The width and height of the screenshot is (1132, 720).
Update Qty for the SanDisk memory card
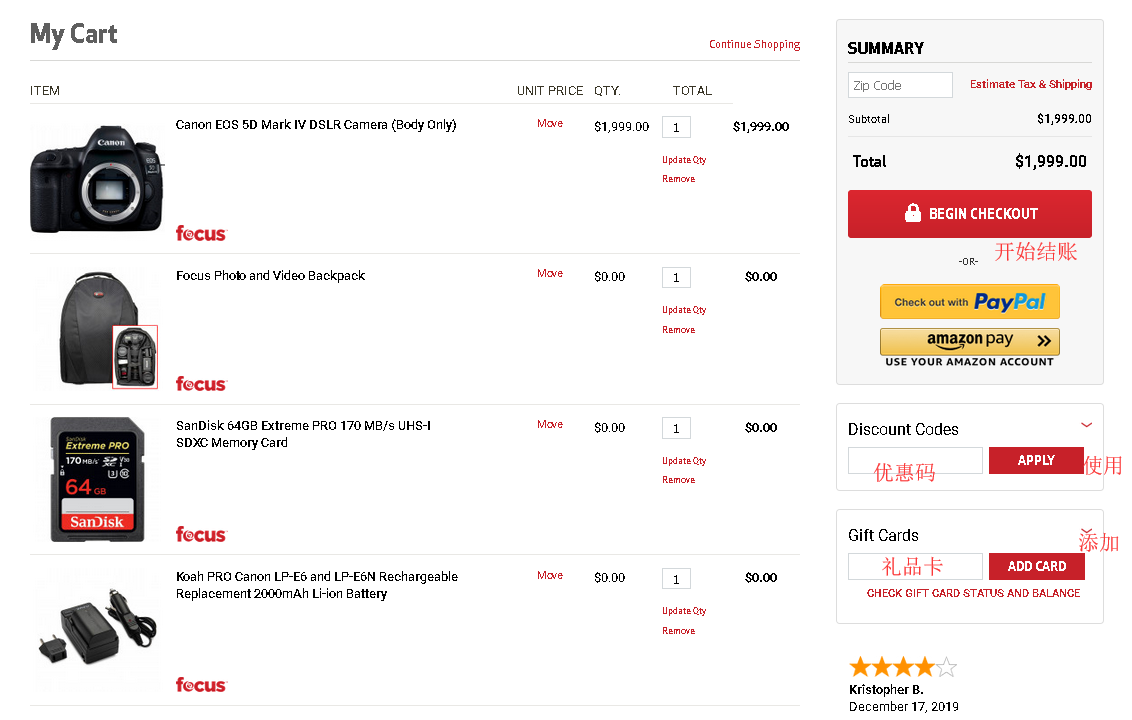(x=684, y=461)
